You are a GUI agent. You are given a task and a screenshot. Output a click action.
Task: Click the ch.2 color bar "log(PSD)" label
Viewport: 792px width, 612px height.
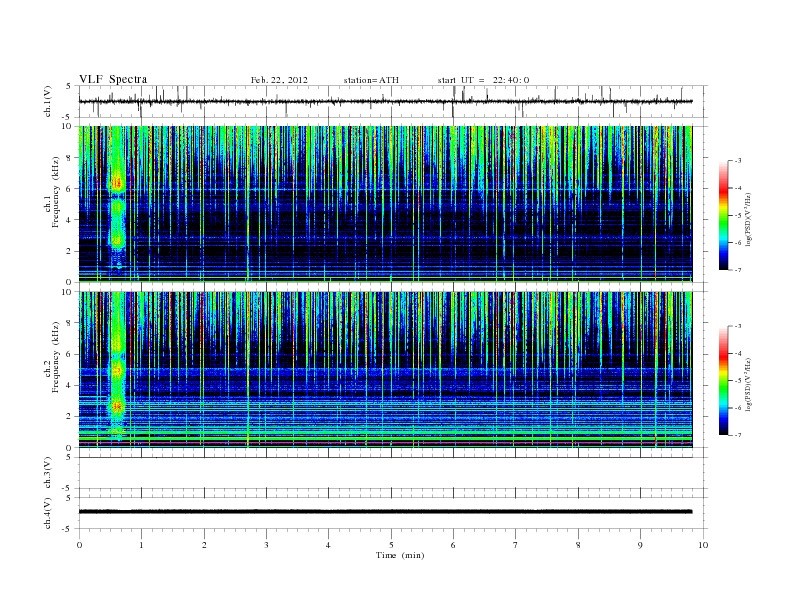tap(749, 384)
